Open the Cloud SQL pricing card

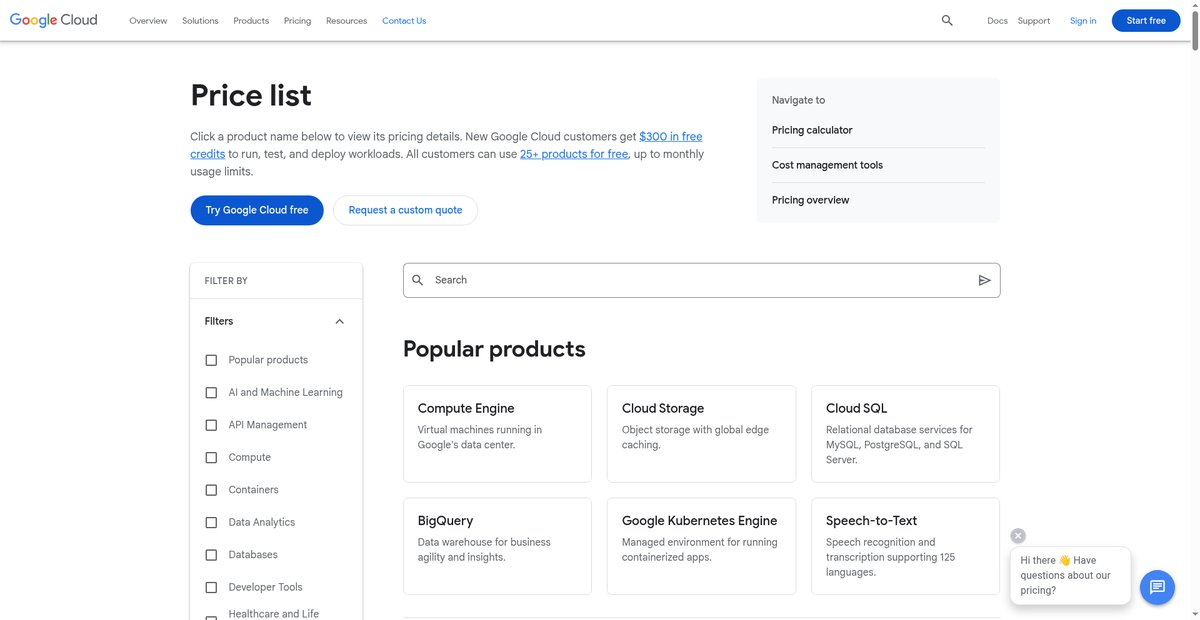(x=905, y=434)
